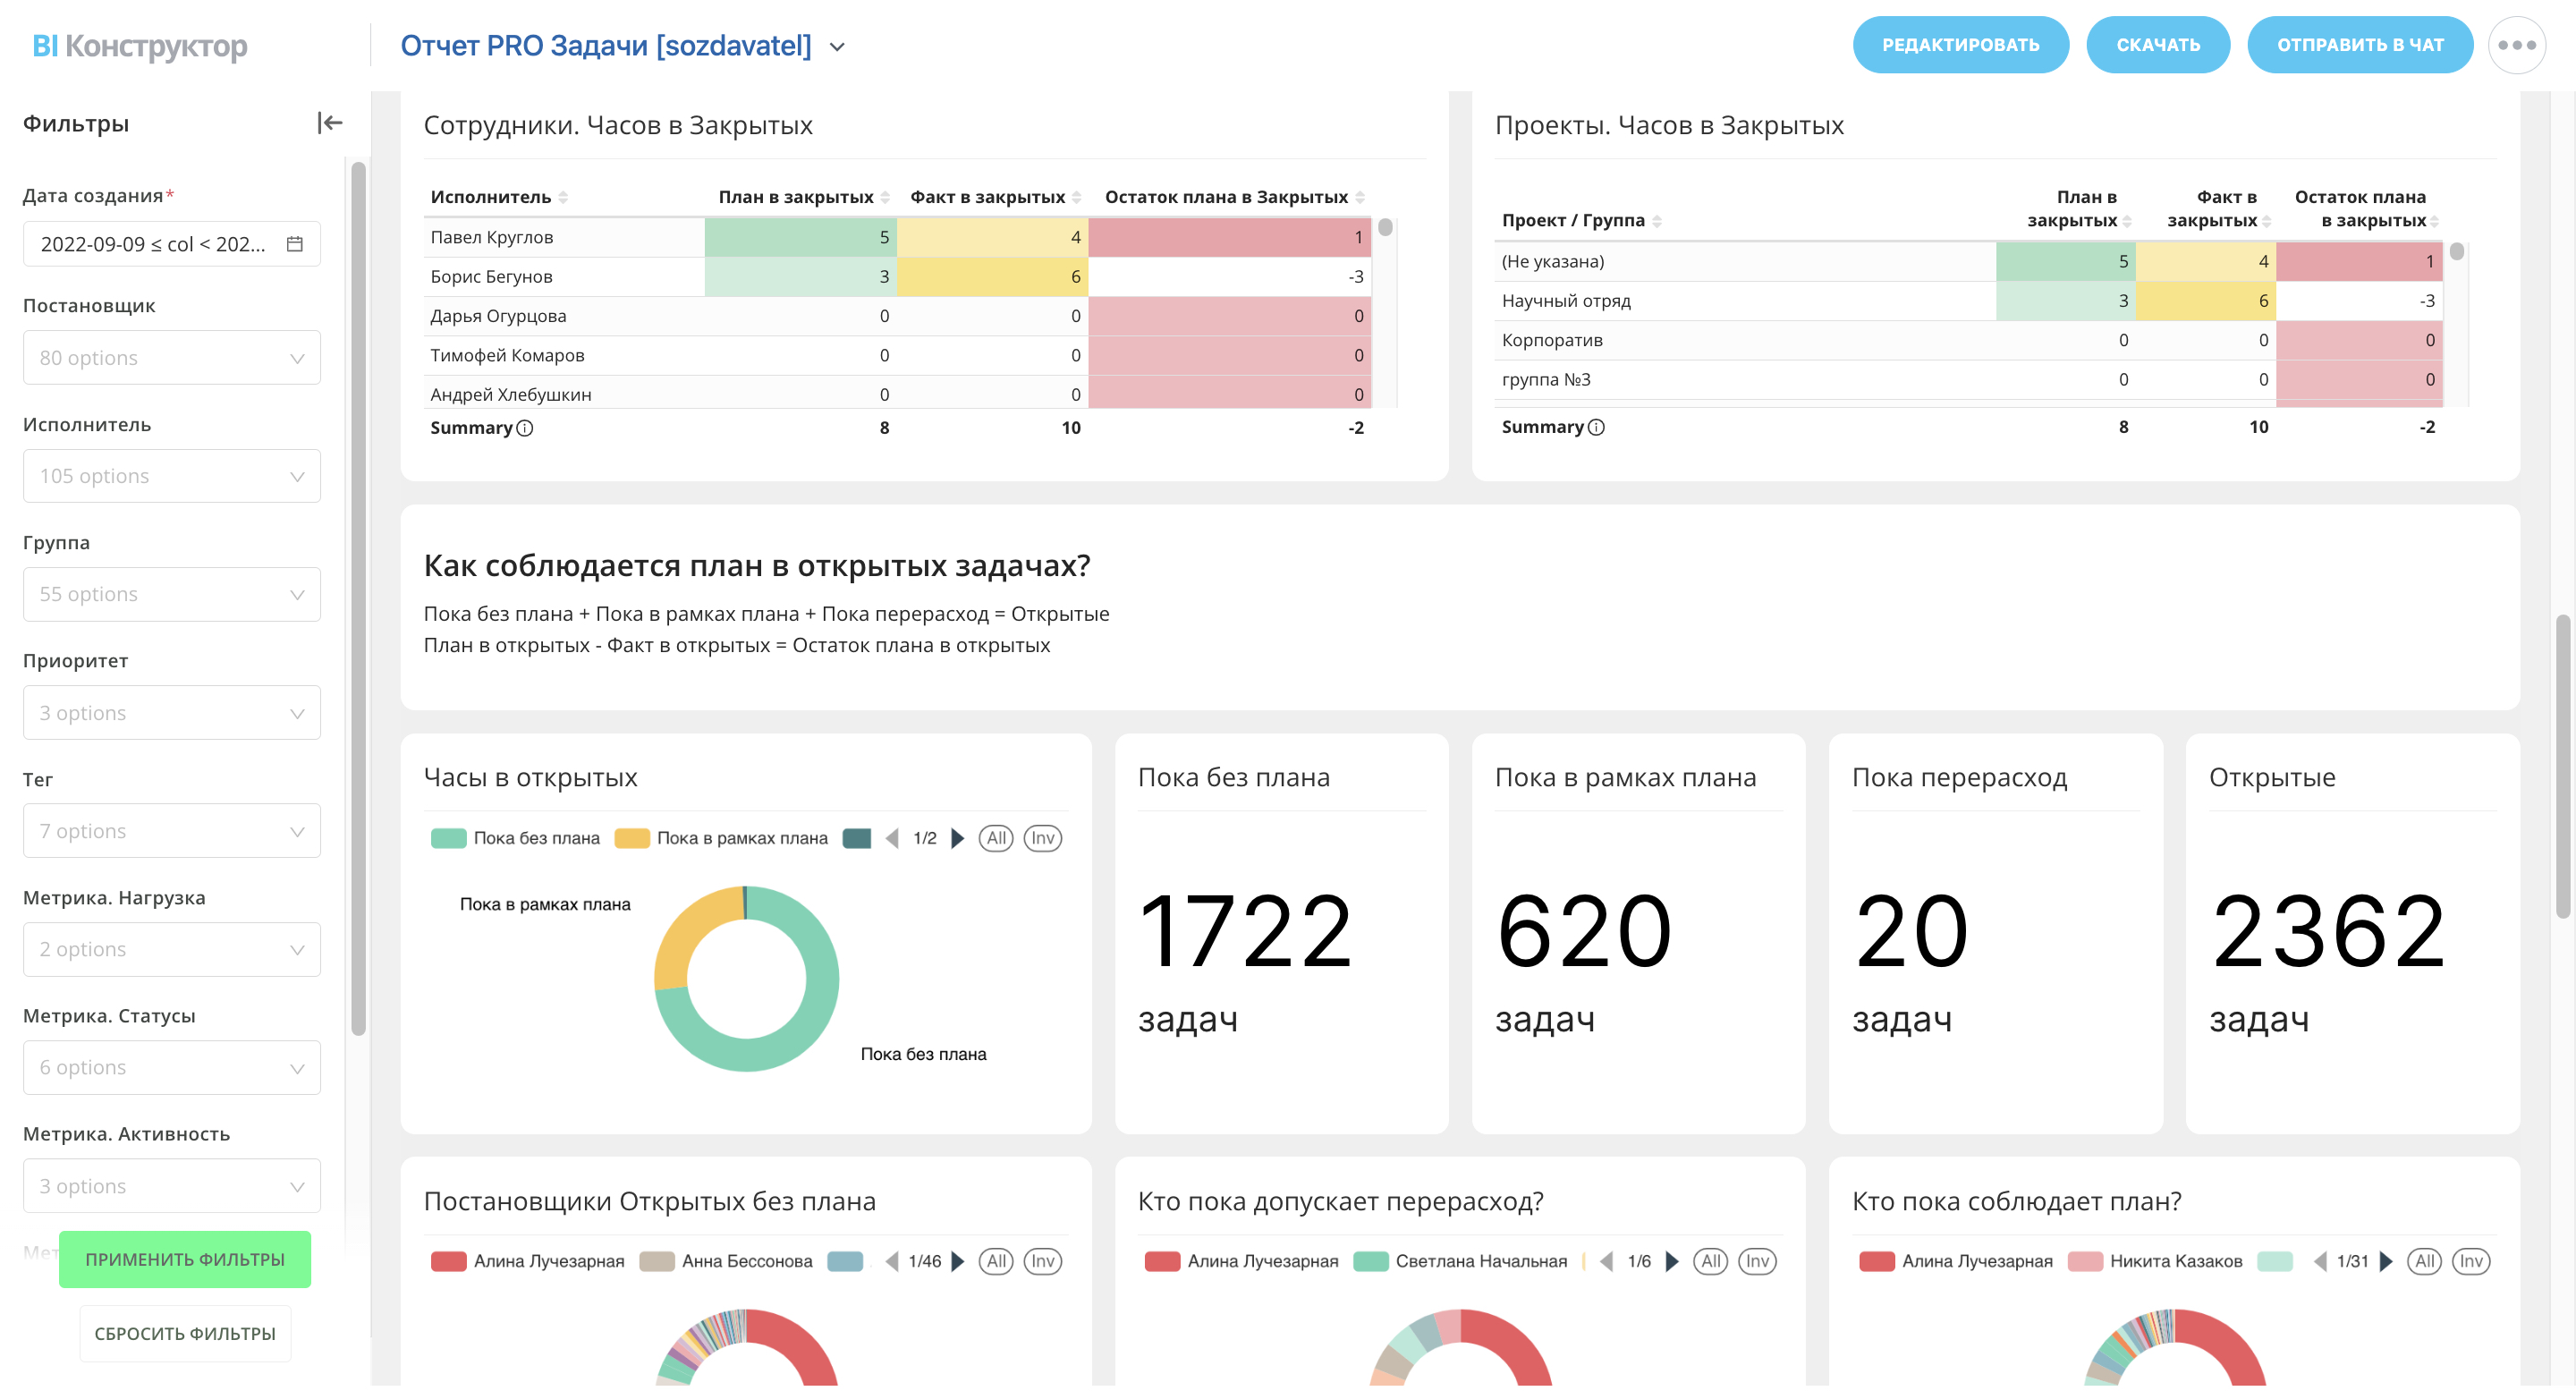Next legend page in Кто пока соблюдает план
Image resolution: width=2576 pixels, height=1391 pixels.
pos(2385,1261)
